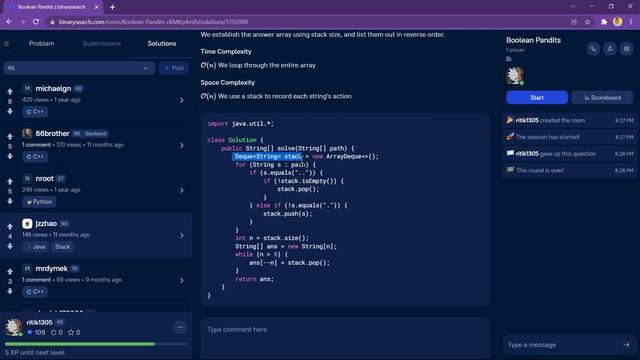
Task: Click the C++ tag under 66brother
Action: tap(35, 157)
